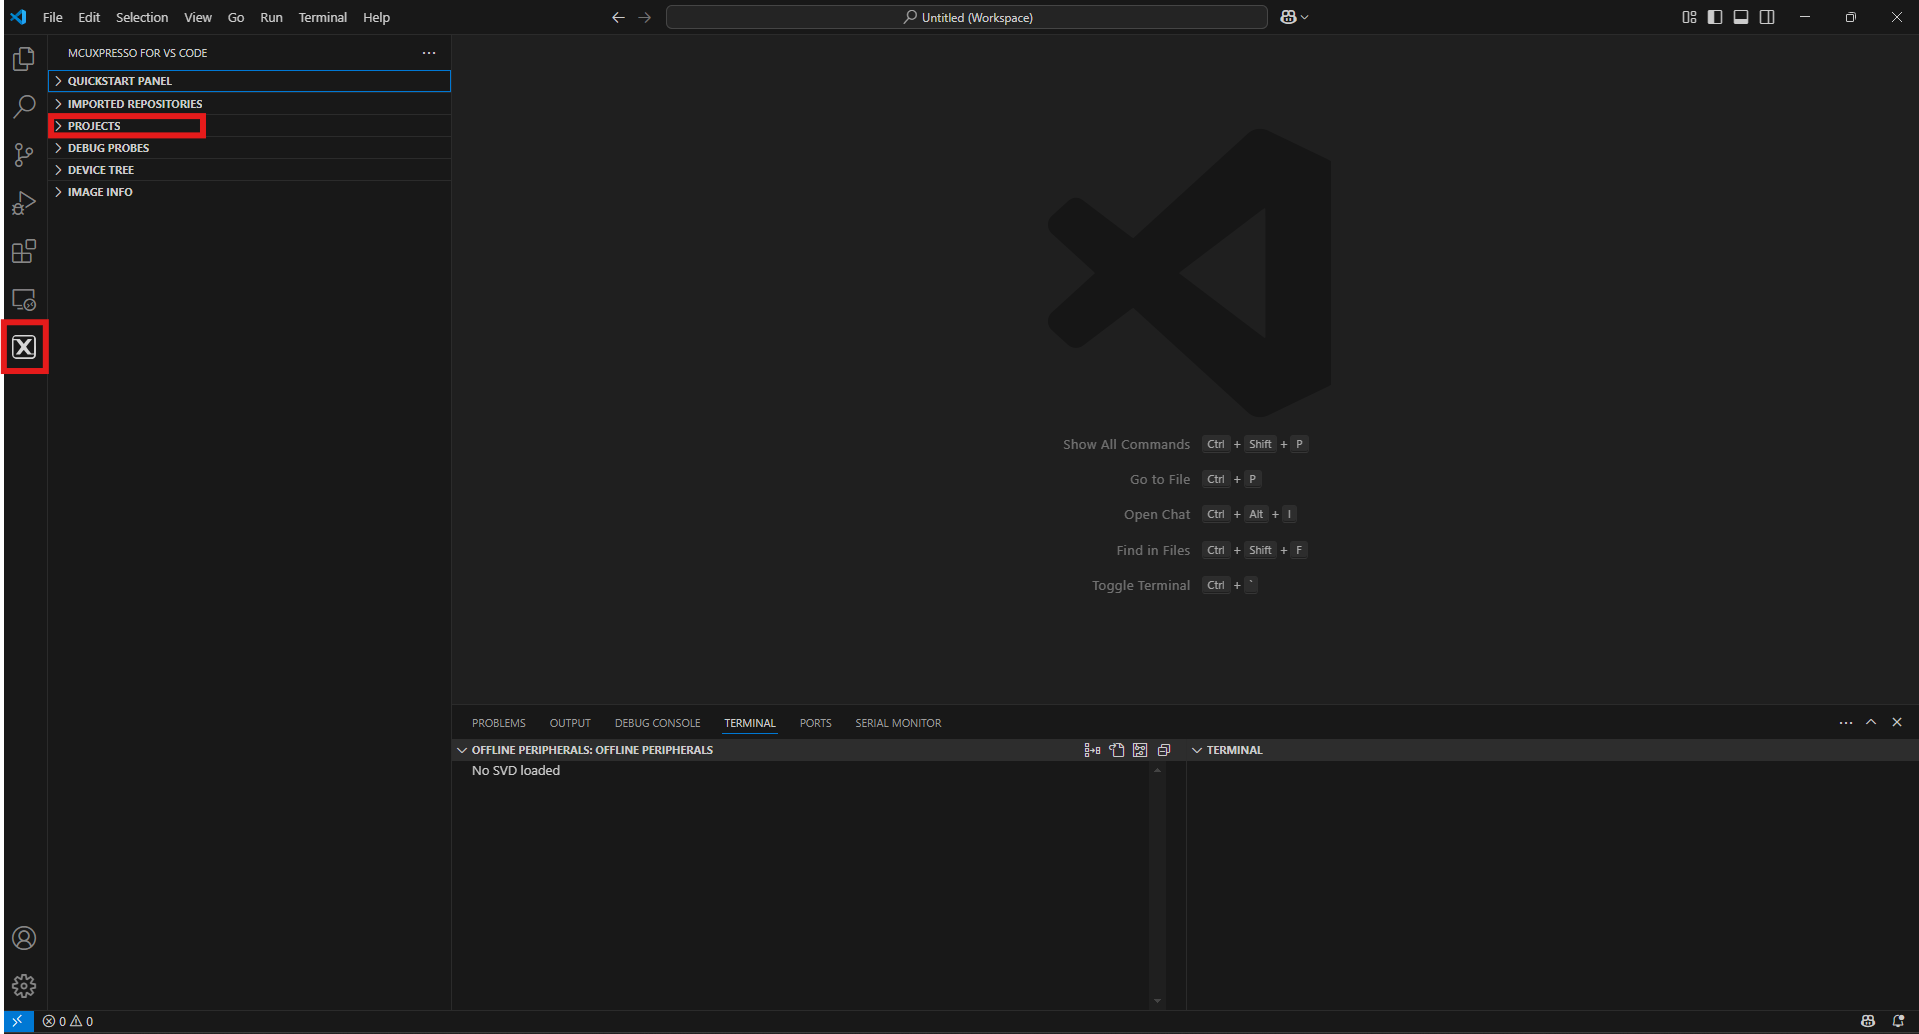Open the Run and Debug icon
Image resolution: width=1919 pixels, height=1034 pixels.
(x=24, y=203)
